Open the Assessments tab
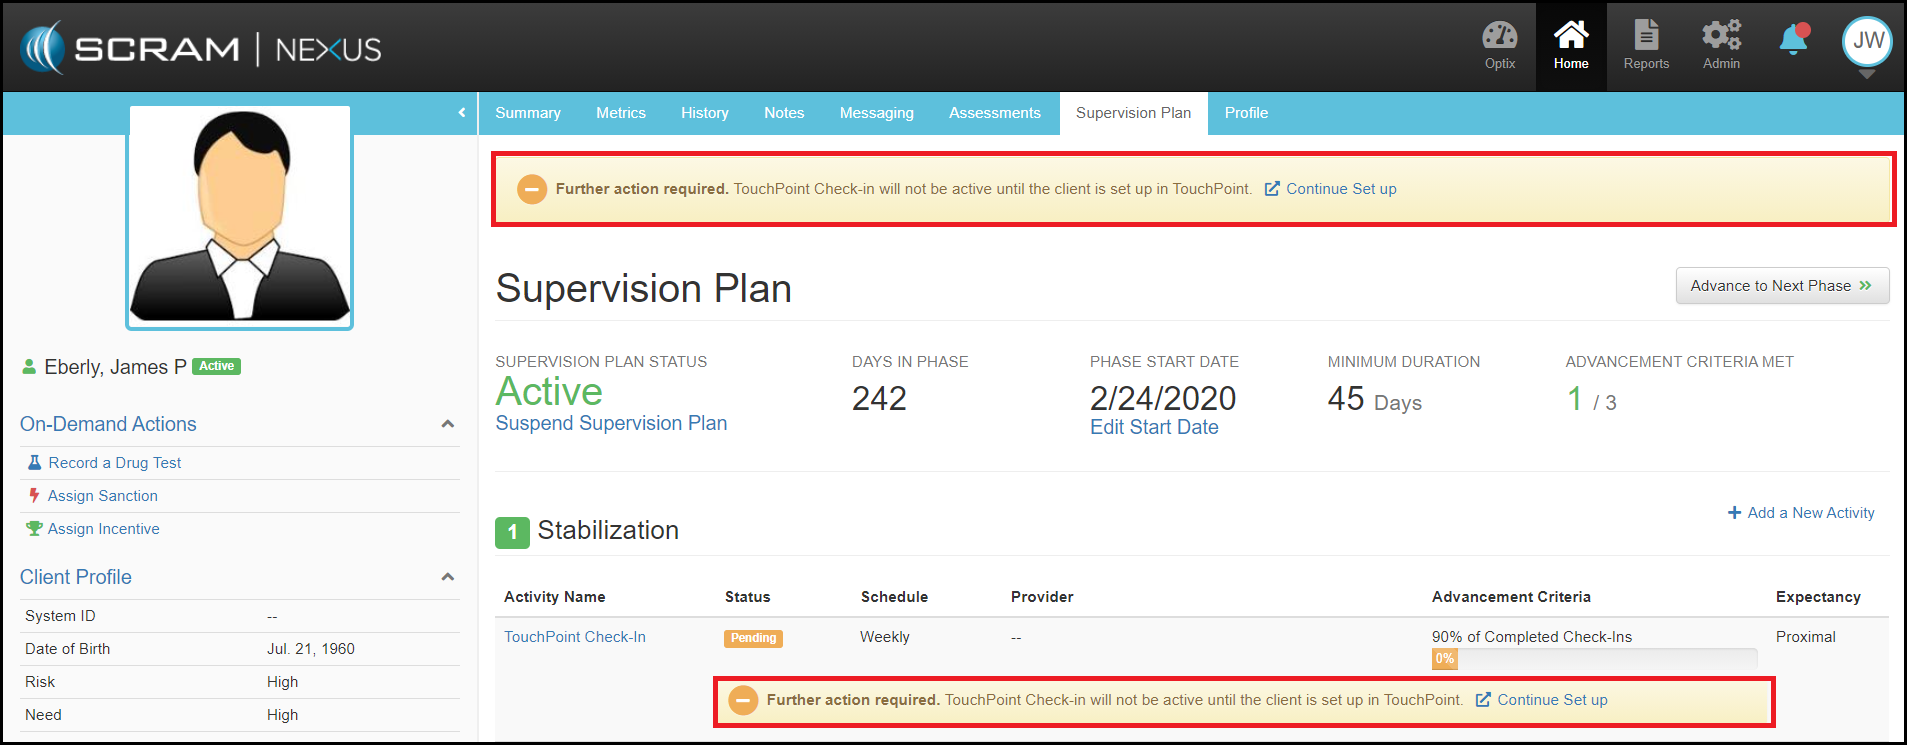 (x=994, y=113)
